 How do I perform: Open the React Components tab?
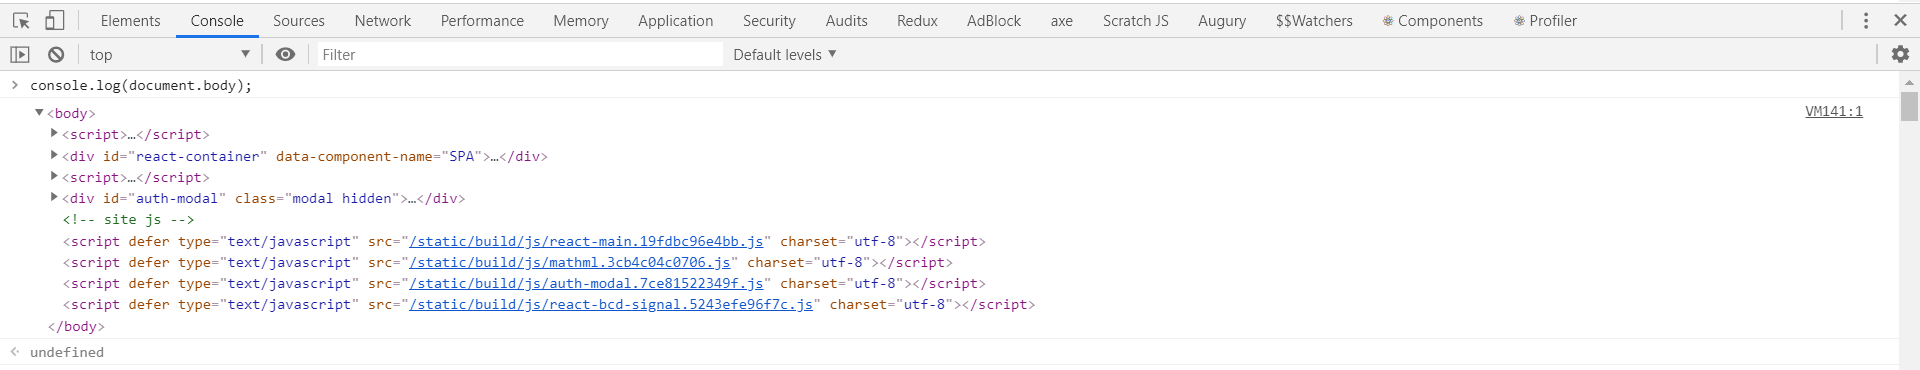(x=1433, y=20)
